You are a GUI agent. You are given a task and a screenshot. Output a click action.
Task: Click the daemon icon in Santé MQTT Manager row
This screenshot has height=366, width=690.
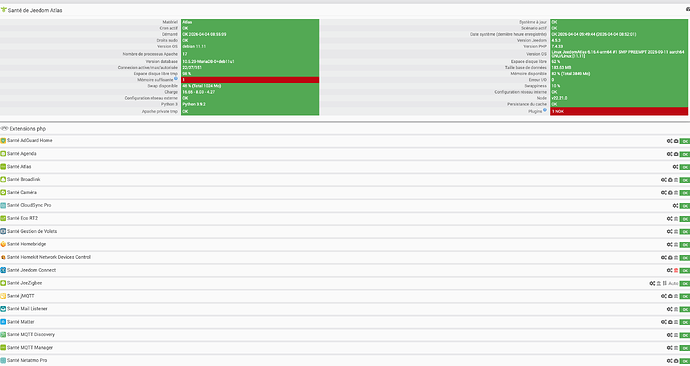(x=676, y=348)
